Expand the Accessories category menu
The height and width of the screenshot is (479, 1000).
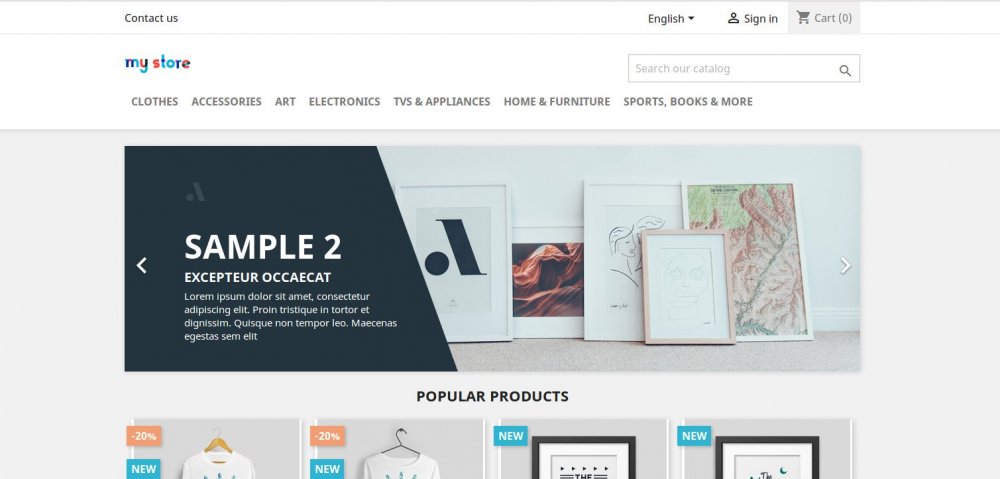[226, 101]
